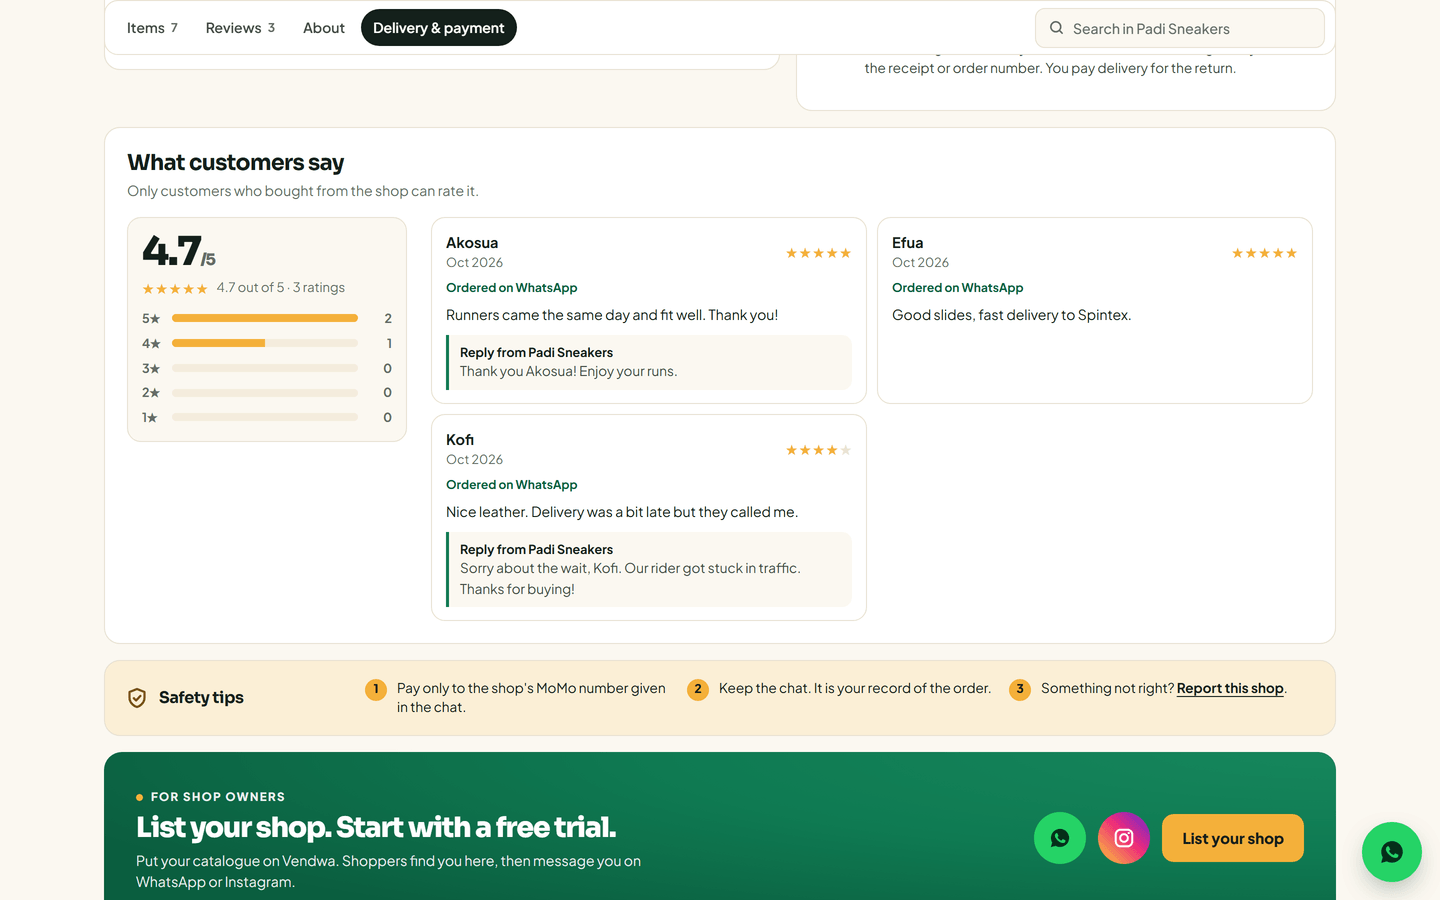Open the Reviews tab
Viewport: 1440px width, 900px height.
click(x=240, y=28)
